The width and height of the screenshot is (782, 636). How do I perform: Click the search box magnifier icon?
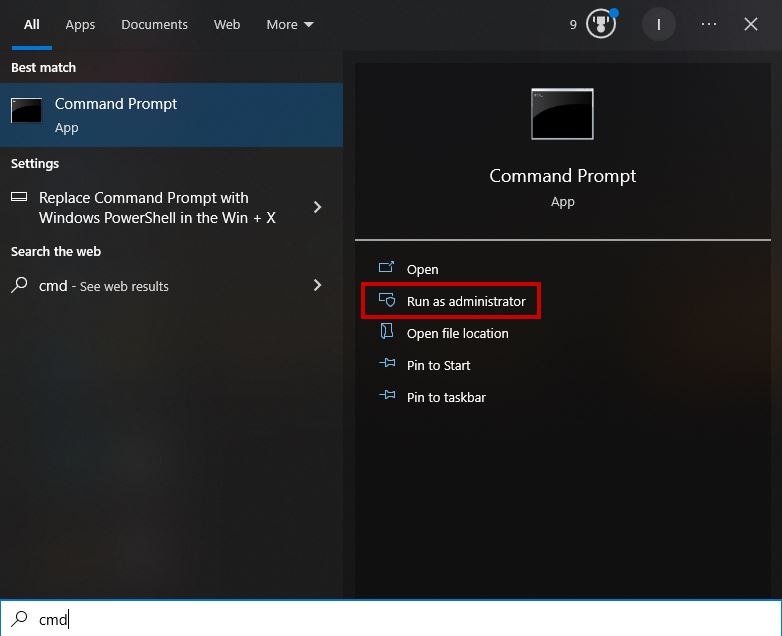tap(19, 618)
